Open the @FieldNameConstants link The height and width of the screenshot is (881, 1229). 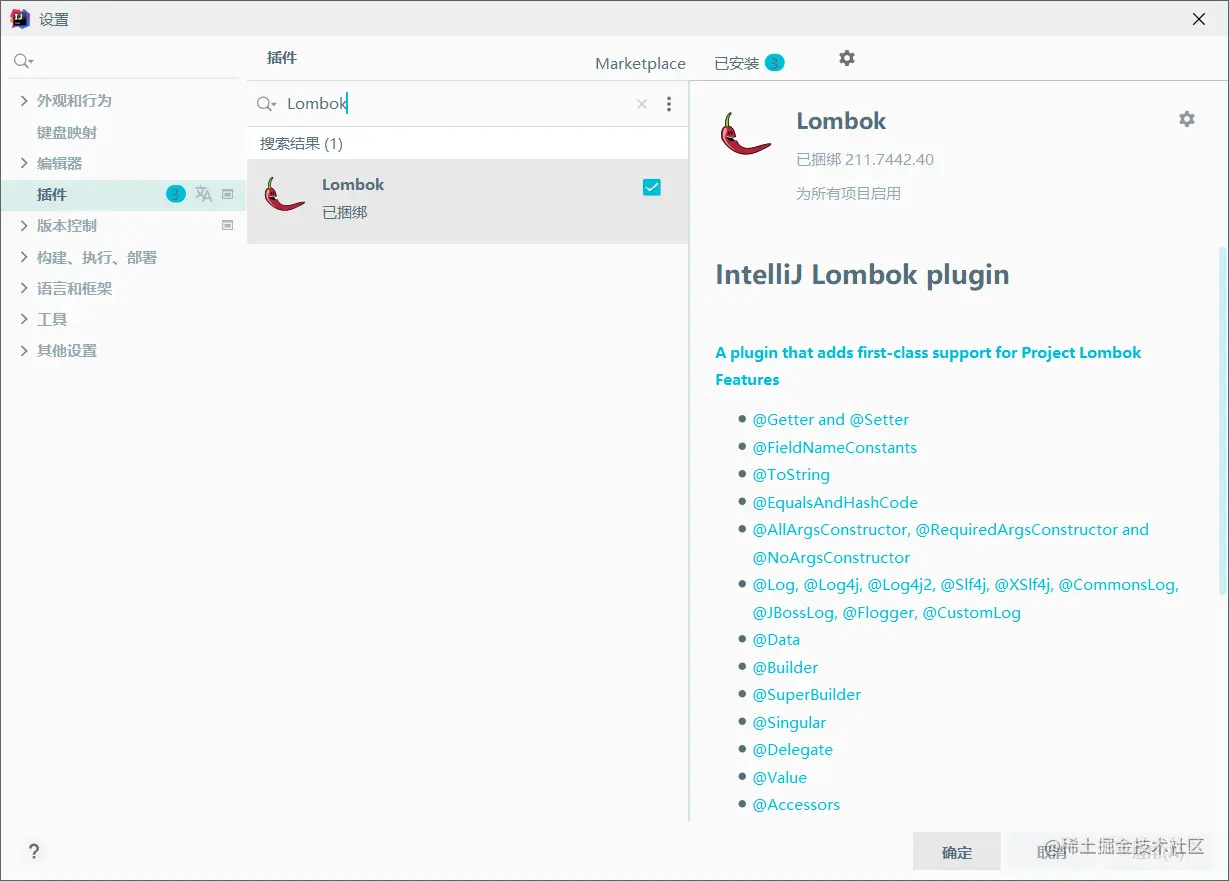point(834,447)
